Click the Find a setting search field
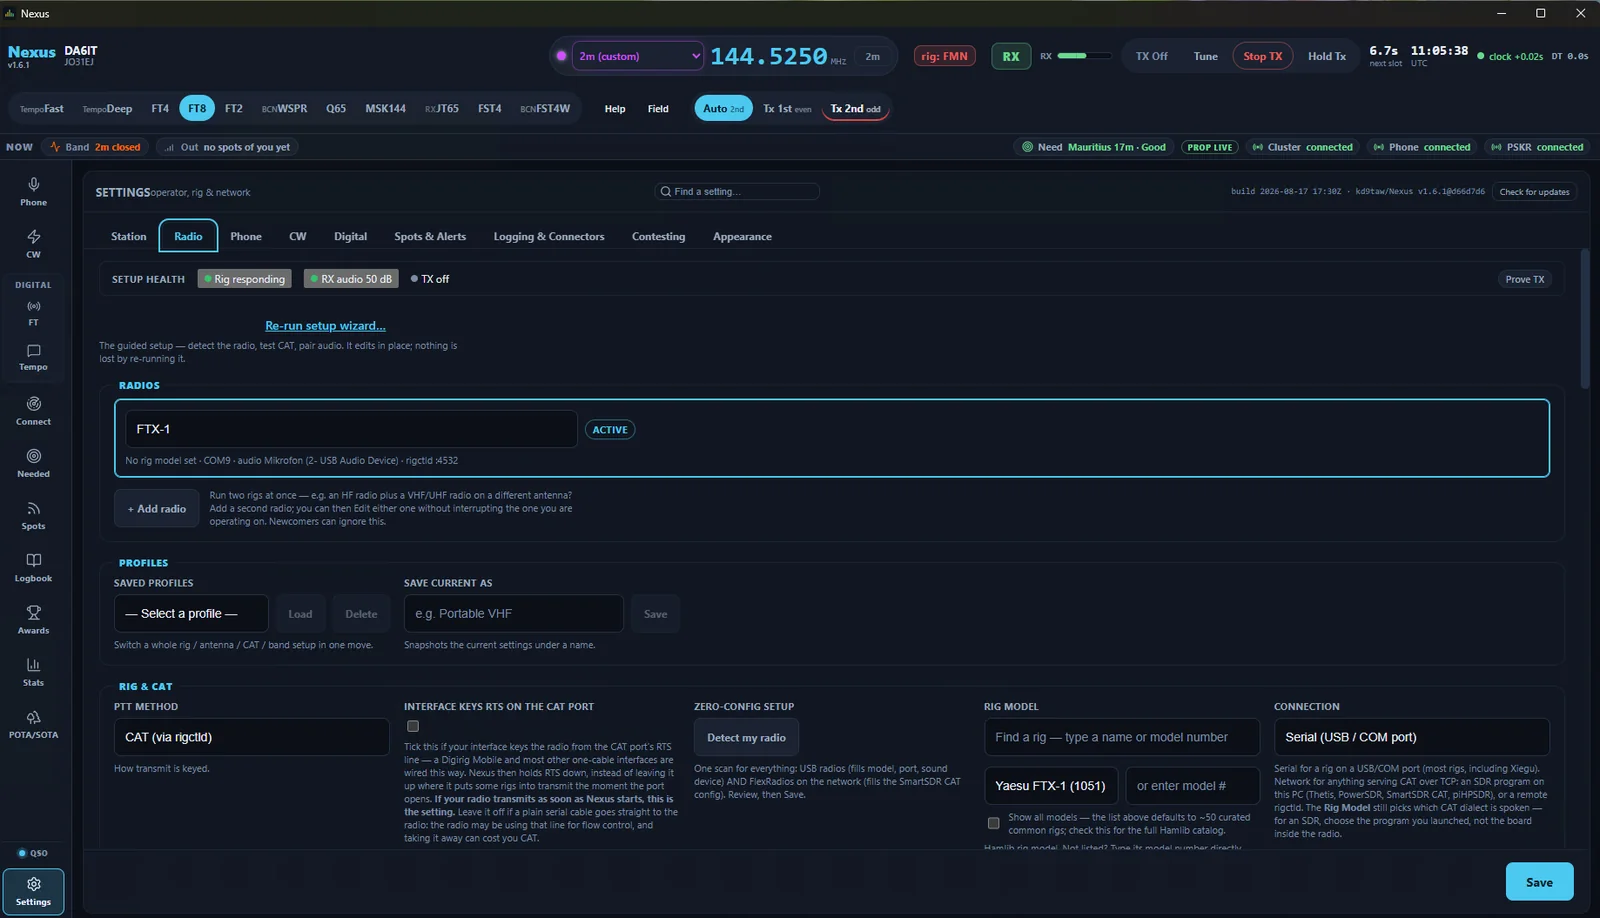The height and width of the screenshot is (918, 1600). [x=737, y=191]
